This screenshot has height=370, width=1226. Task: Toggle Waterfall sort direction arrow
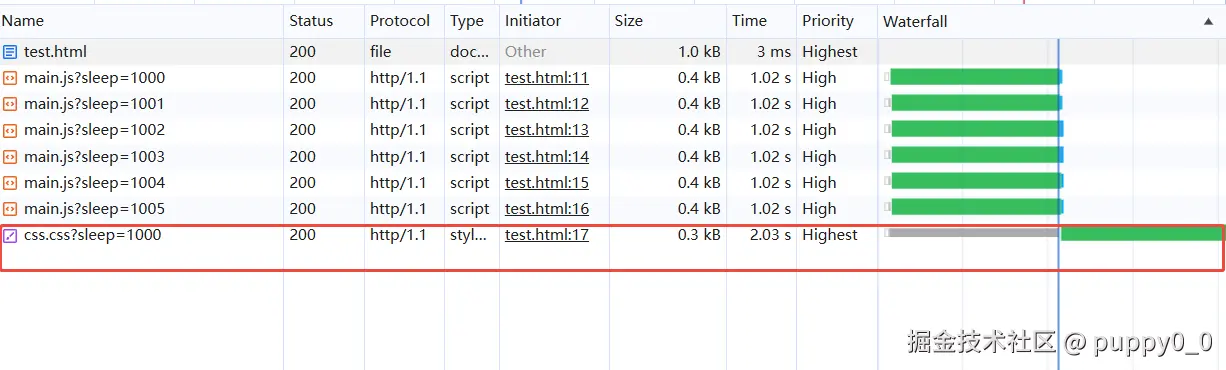tap(1208, 21)
